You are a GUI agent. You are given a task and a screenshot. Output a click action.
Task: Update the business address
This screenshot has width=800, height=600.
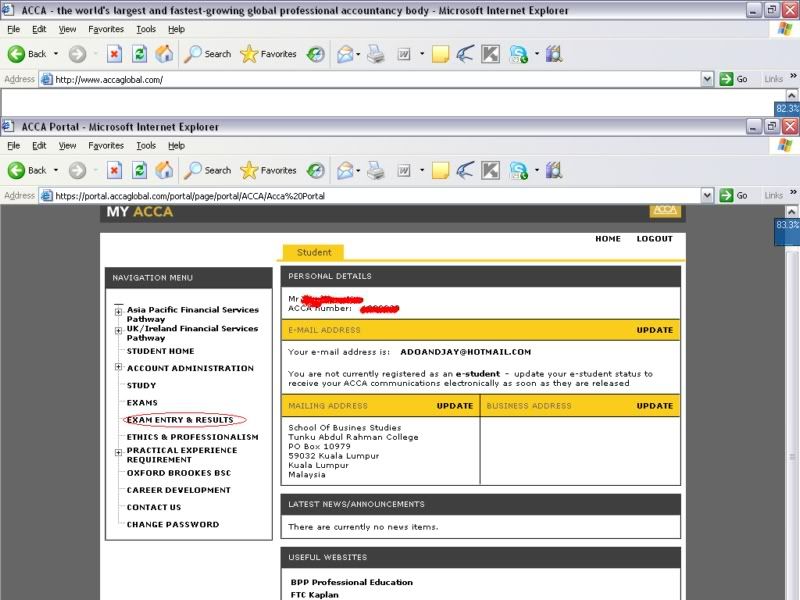pyautogui.click(x=655, y=406)
